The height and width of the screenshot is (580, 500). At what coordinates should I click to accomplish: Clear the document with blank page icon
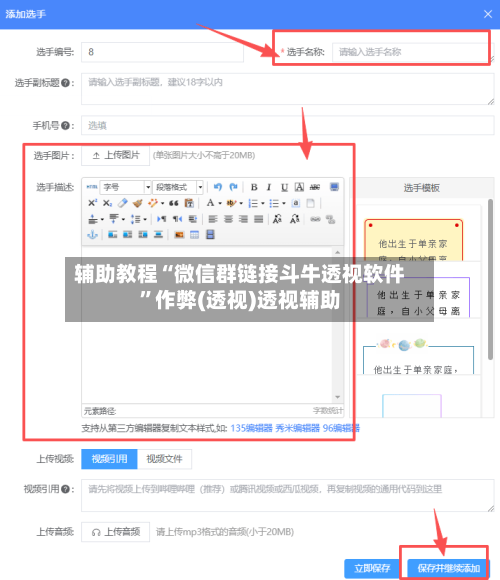(x=311, y=203)
